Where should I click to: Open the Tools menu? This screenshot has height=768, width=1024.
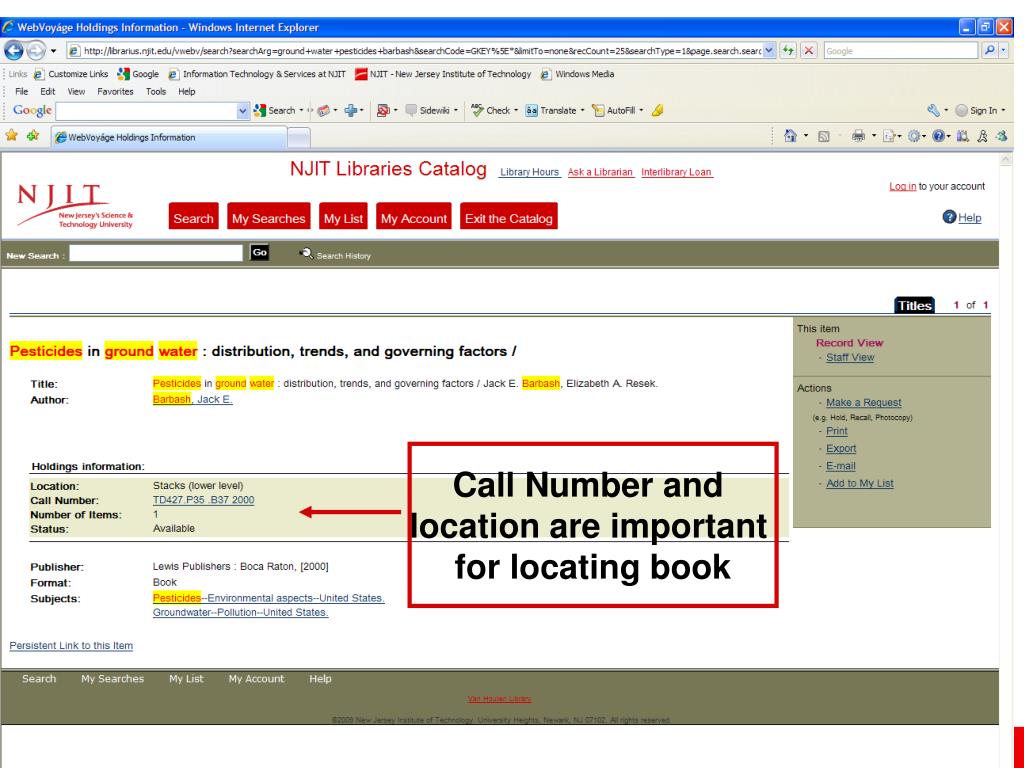pos(155,91)
